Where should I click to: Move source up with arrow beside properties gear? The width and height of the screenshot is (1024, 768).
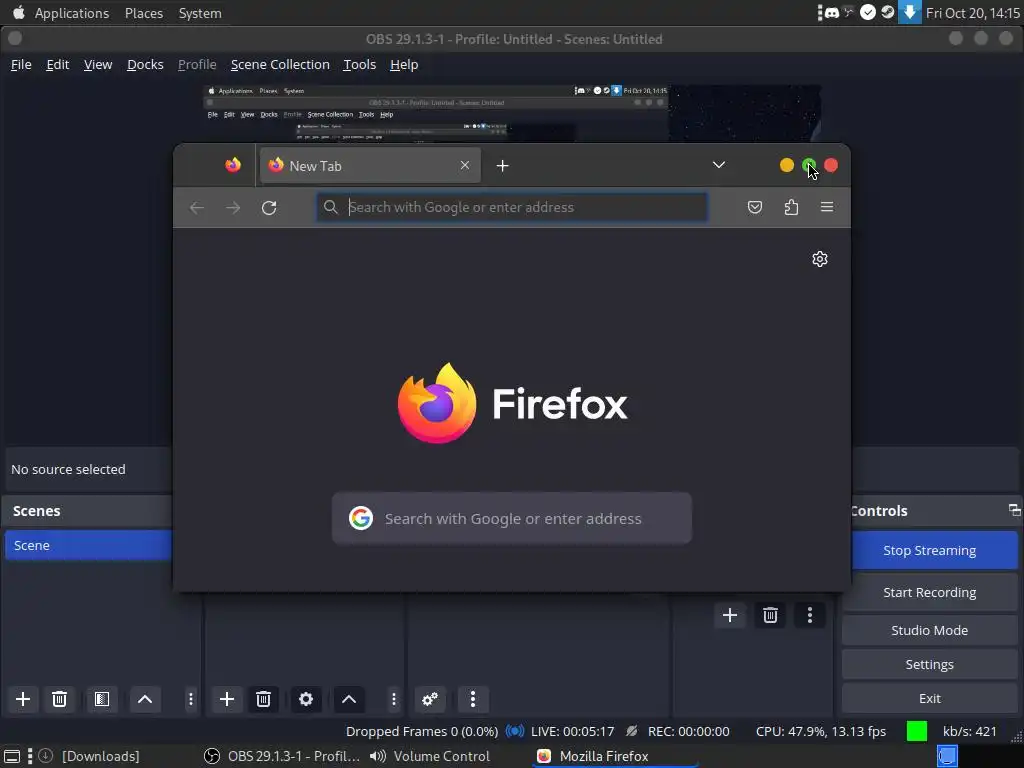click(x=349, y=699)
